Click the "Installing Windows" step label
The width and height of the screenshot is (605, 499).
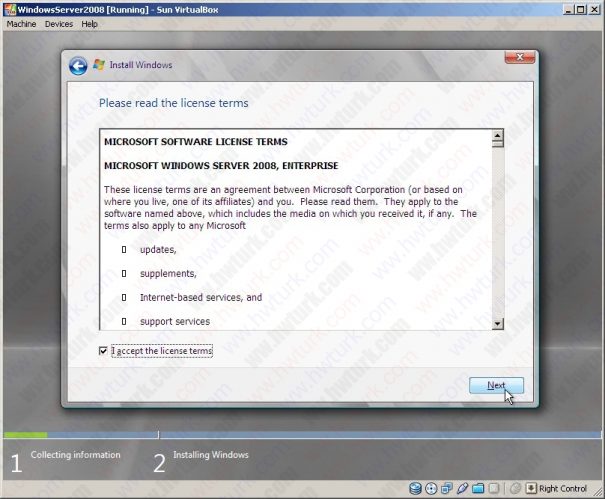click(211, 455)
